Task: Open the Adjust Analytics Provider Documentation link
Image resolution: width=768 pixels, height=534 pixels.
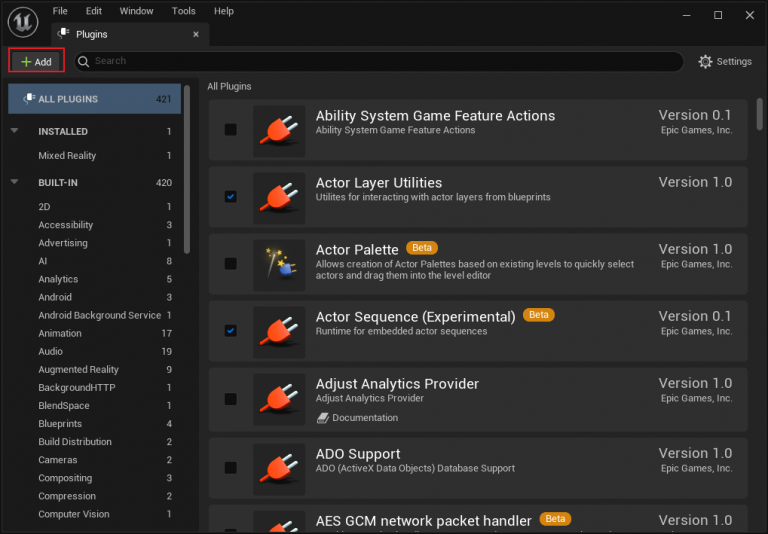Action: [364, 418]
